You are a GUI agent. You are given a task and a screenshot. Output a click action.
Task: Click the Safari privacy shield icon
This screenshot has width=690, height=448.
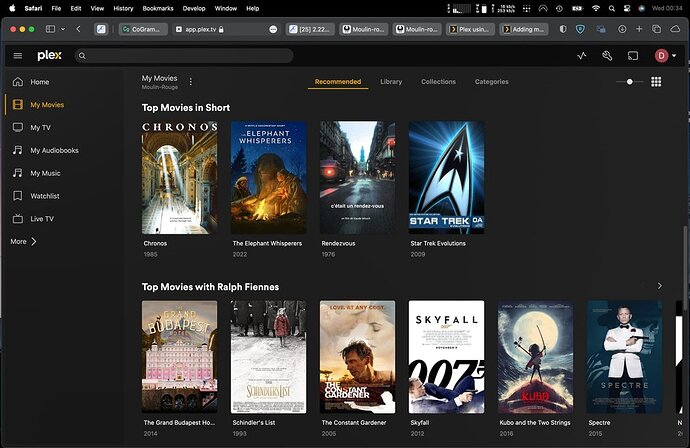[x=563, y=29]
